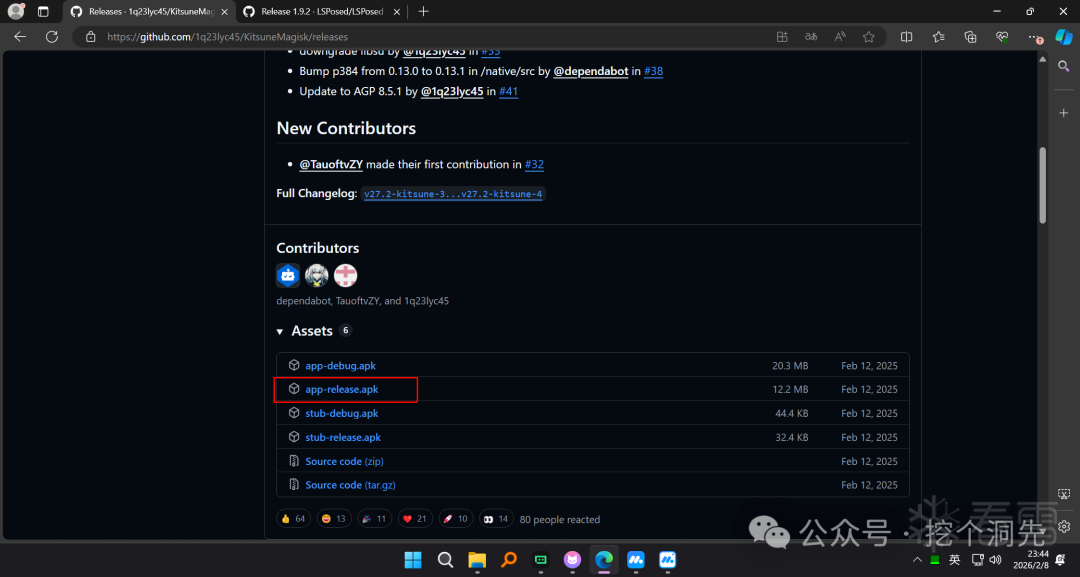
Task: View dependabot contributor avatar
Action: point(288,275)
